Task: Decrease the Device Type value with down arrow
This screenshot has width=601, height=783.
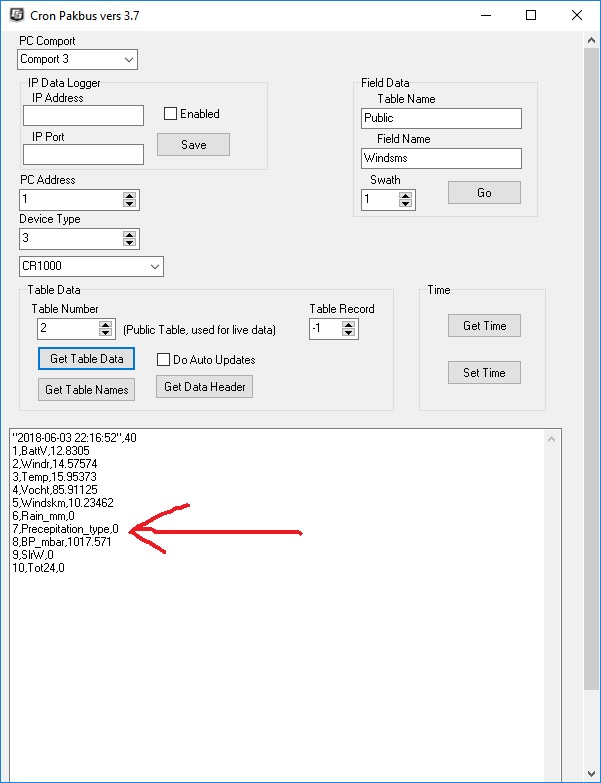Action: point(130,243)
